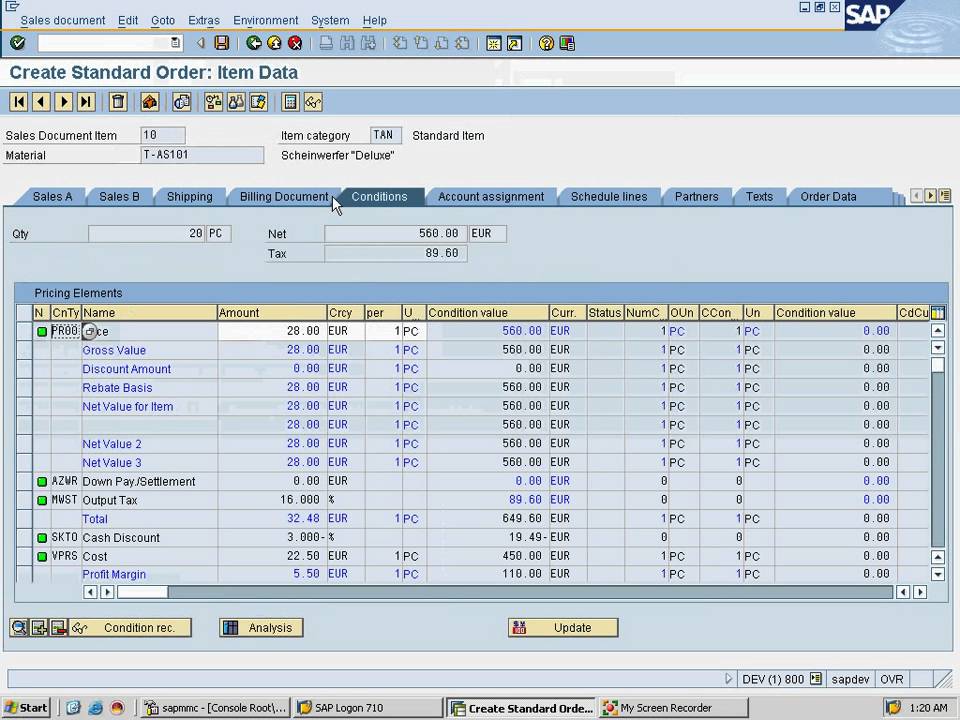This screenshot has width=960, height=720.
Task: Click the Generate Shortcut icon
Action: tap(514, 43)
